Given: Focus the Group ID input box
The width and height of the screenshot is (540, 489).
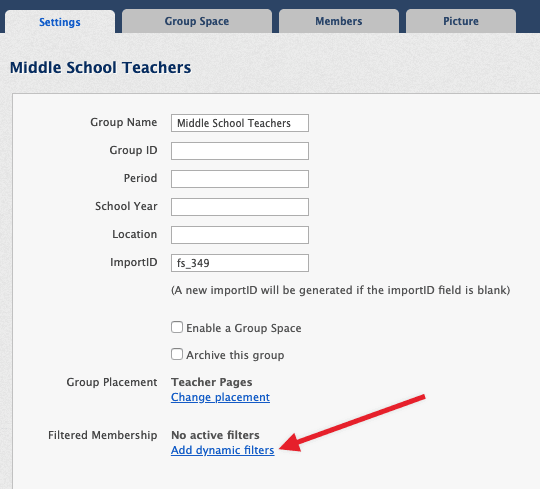Looking at the screenshot, I should (240, 151).
